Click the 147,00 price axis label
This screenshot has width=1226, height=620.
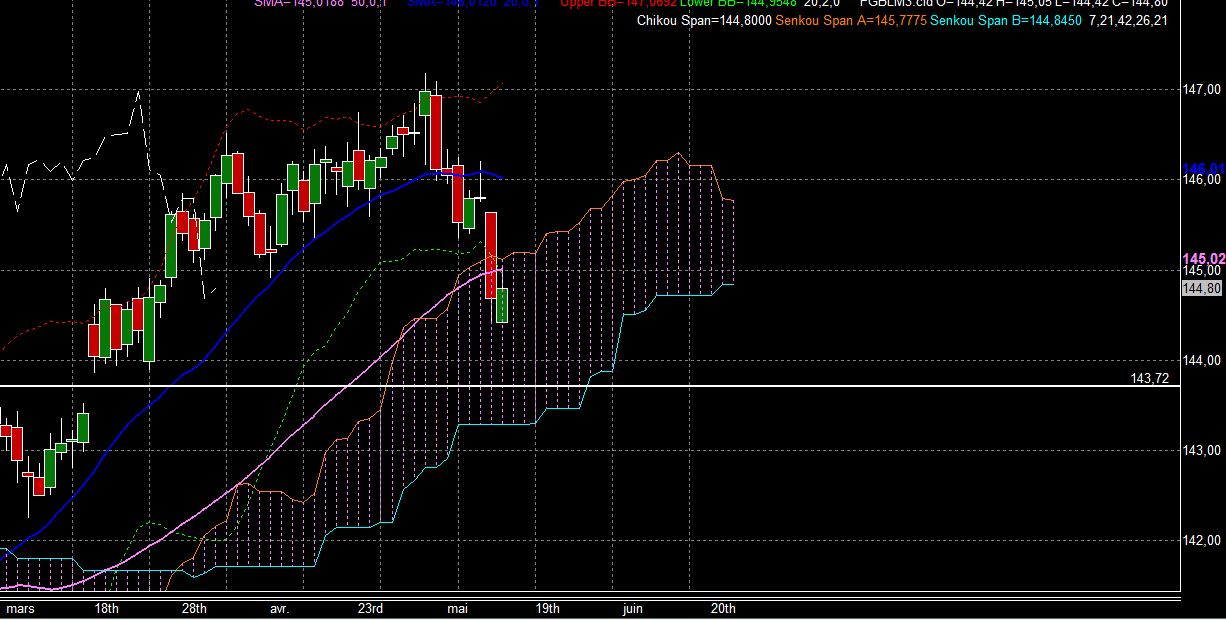pos(1201,90)
